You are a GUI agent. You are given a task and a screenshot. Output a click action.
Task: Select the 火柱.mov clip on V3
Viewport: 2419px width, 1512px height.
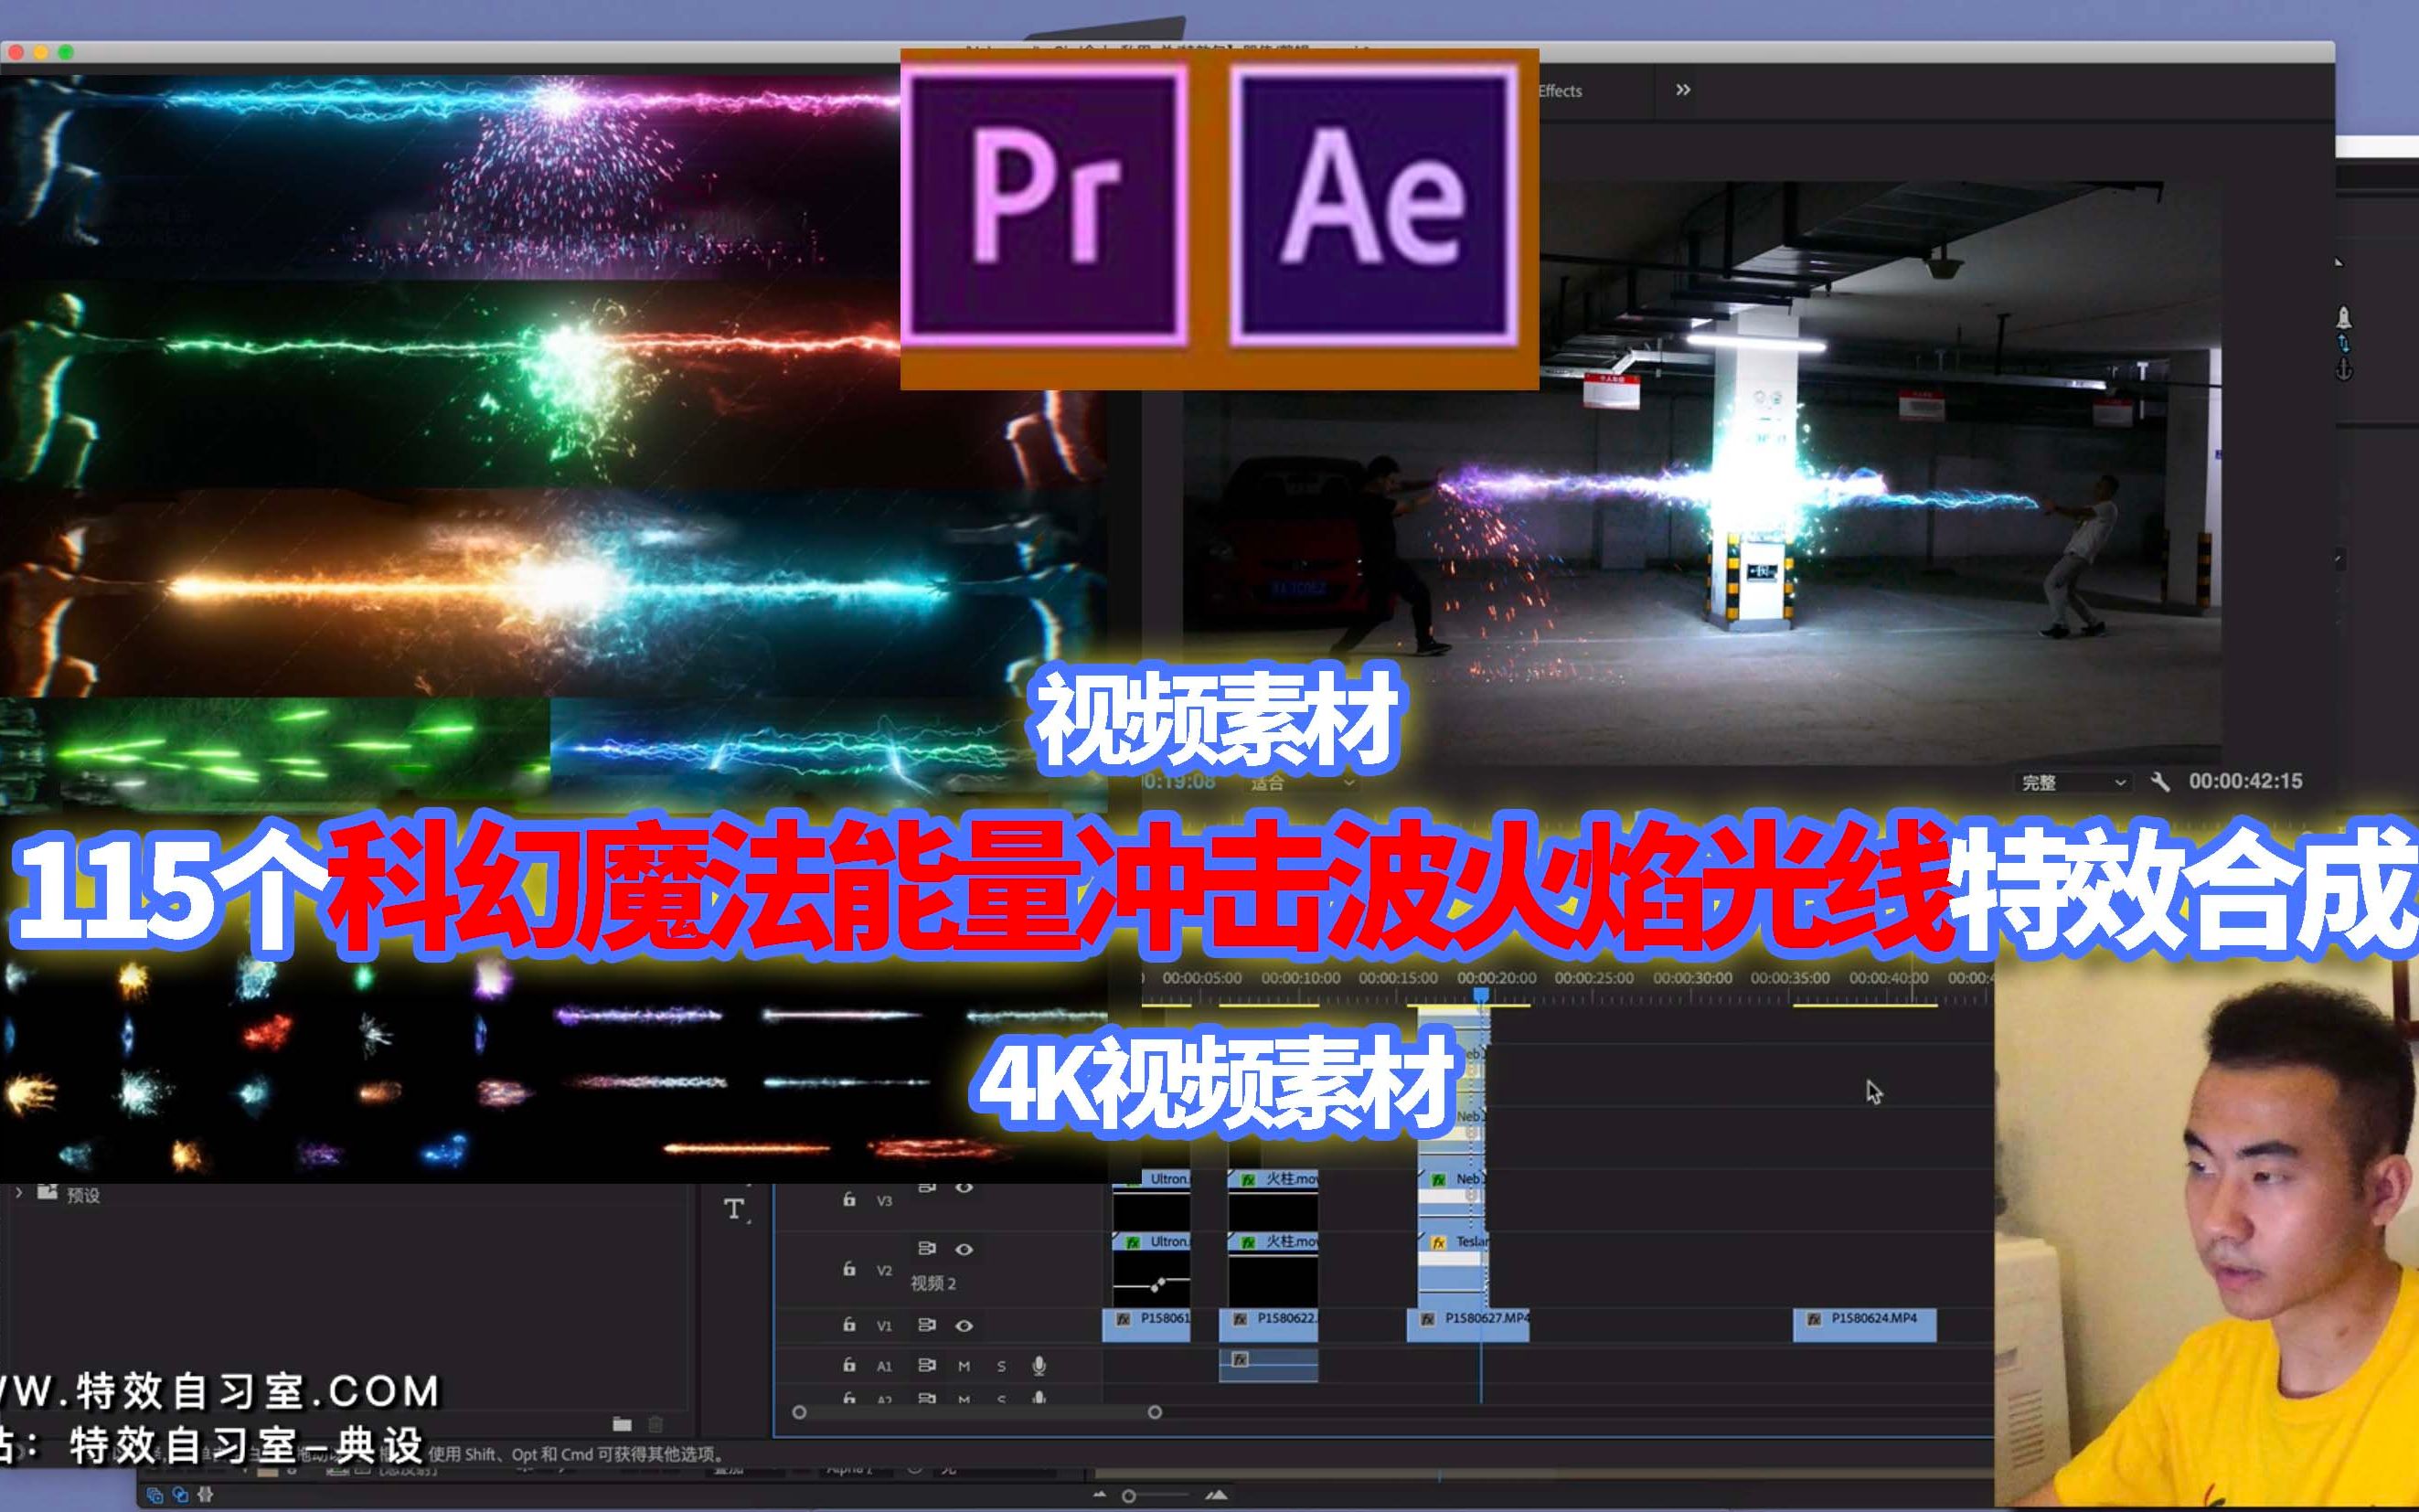(1273, 1200)
